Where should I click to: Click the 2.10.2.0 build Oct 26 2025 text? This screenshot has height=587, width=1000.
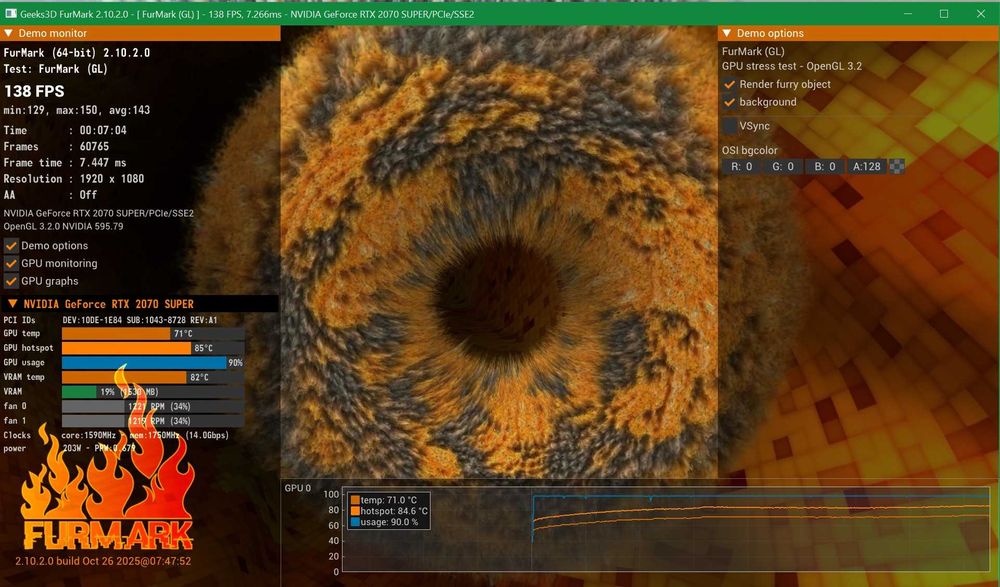[x=103, y=561]
